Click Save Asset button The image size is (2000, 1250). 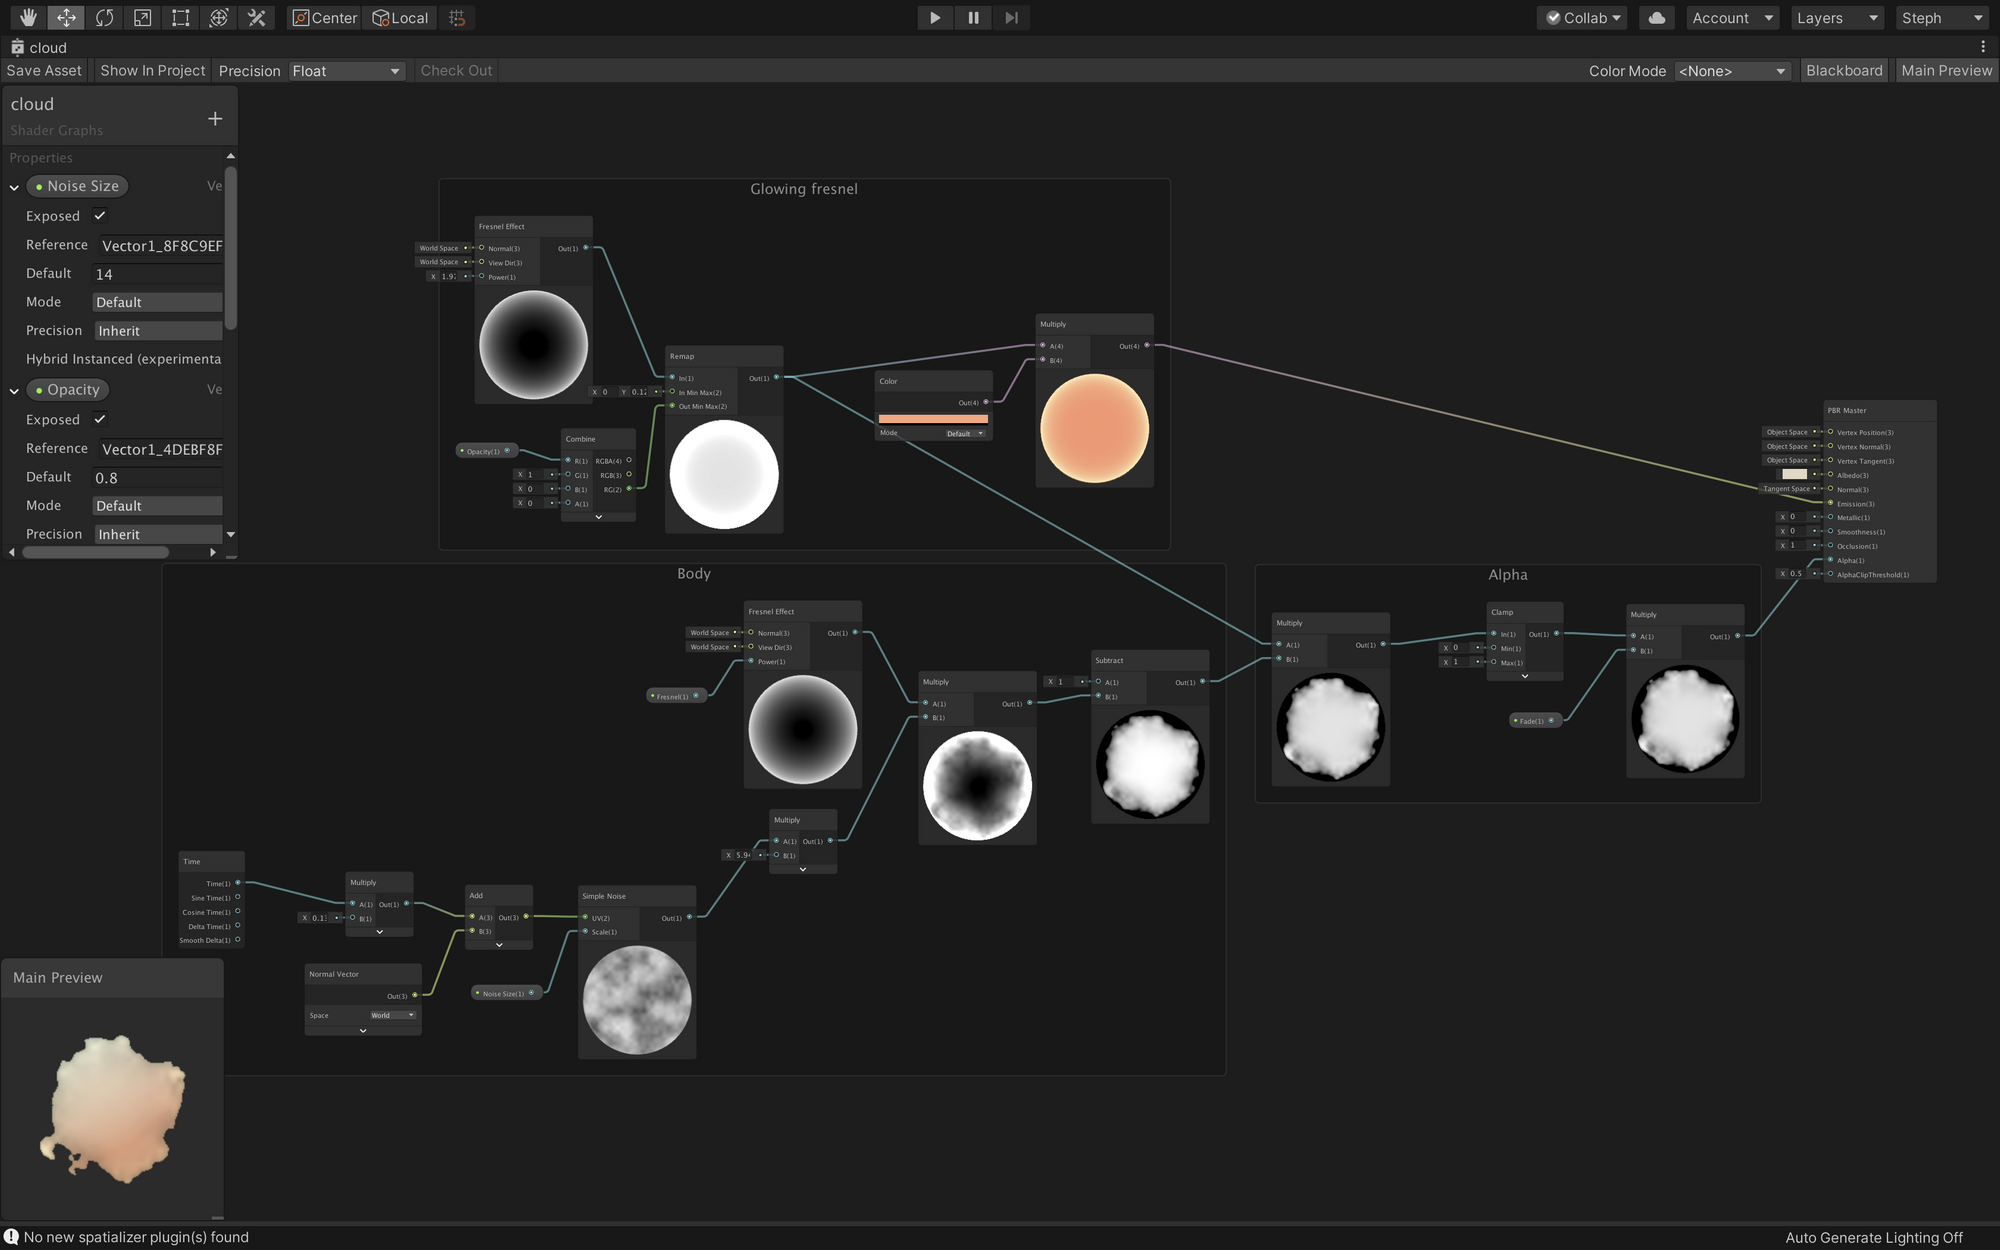pyautogui.click(x=44, y=71)
